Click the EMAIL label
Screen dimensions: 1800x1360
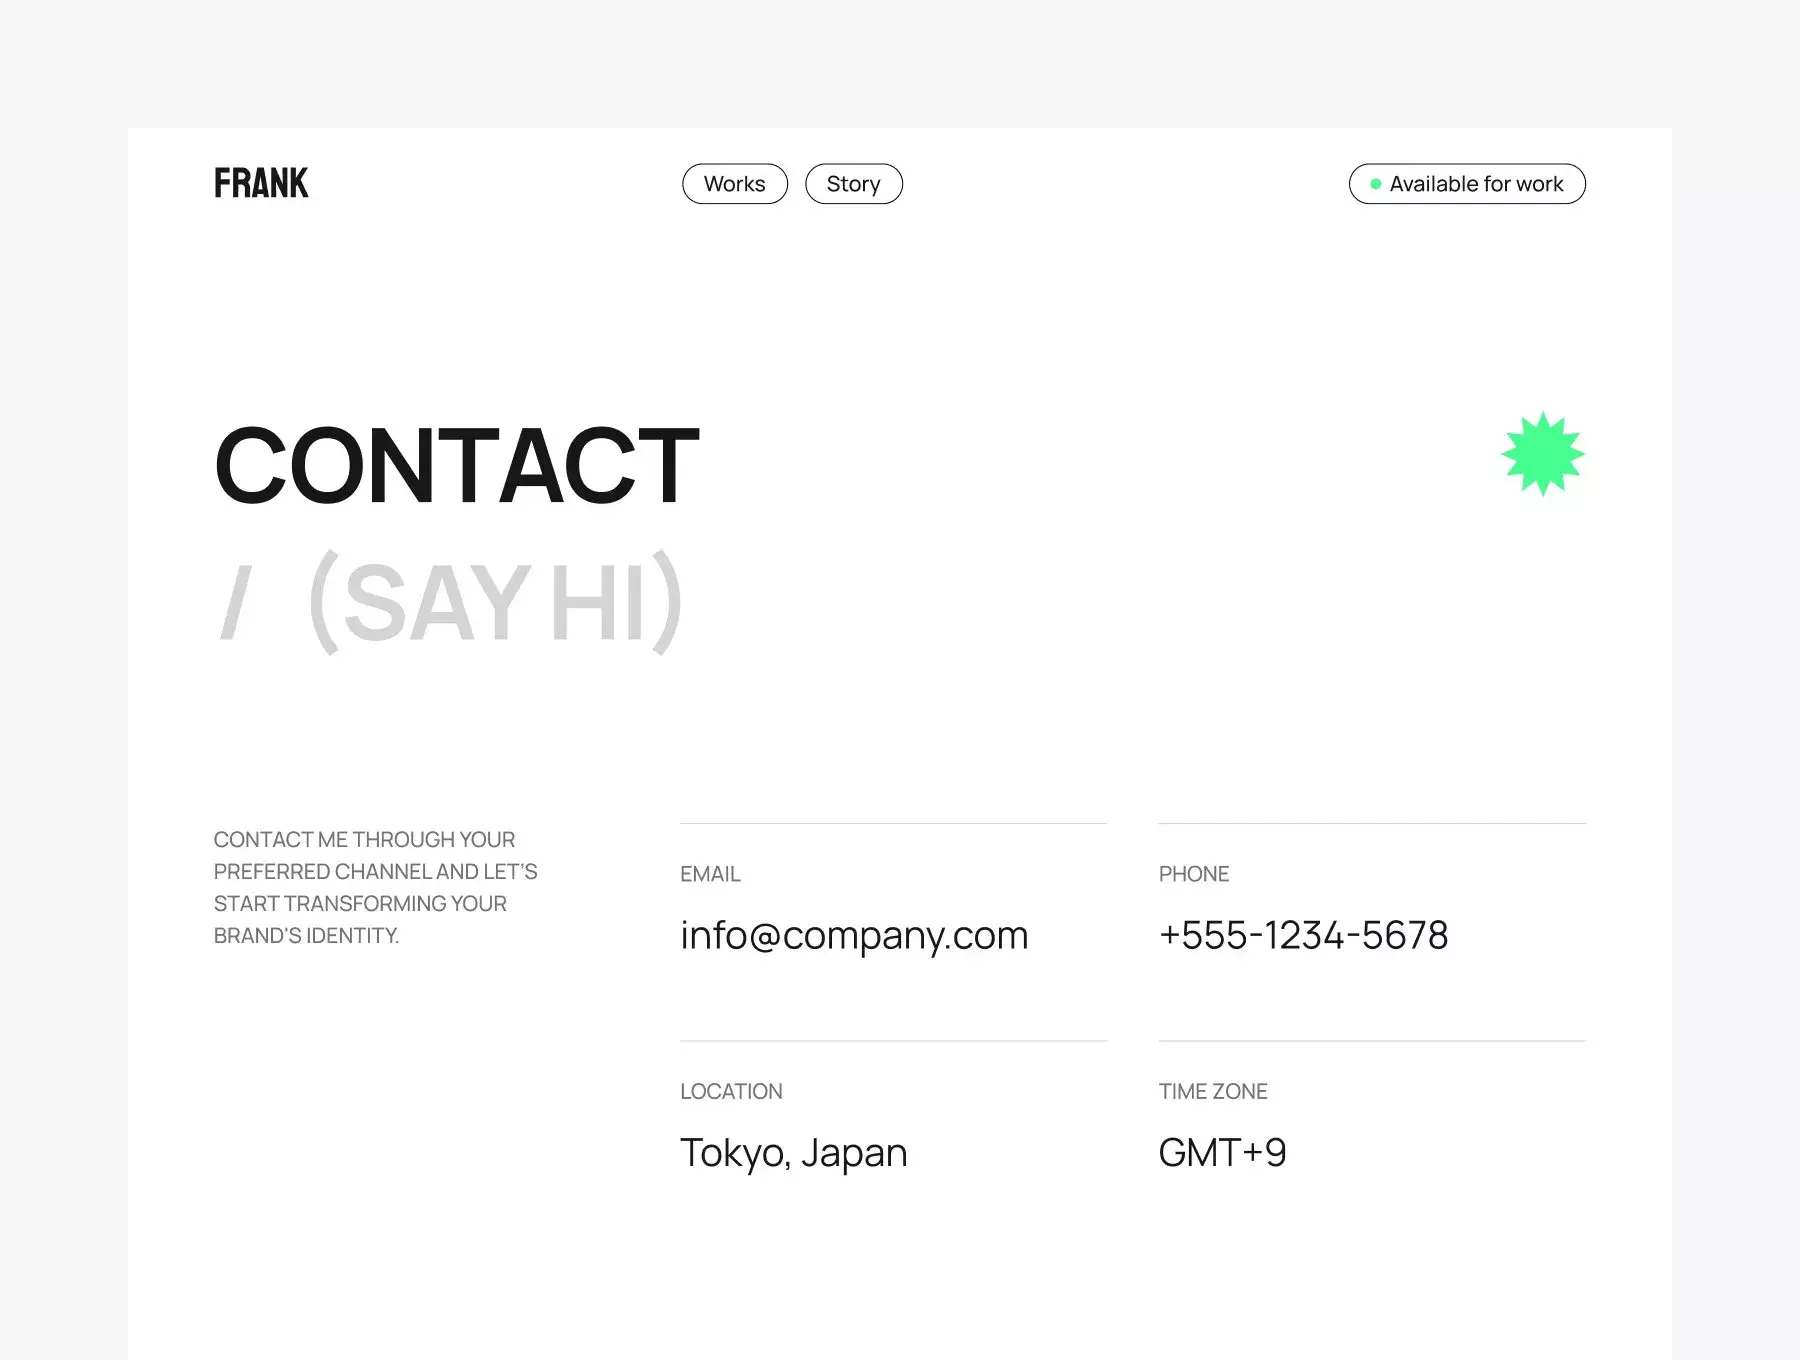point(710,874)
